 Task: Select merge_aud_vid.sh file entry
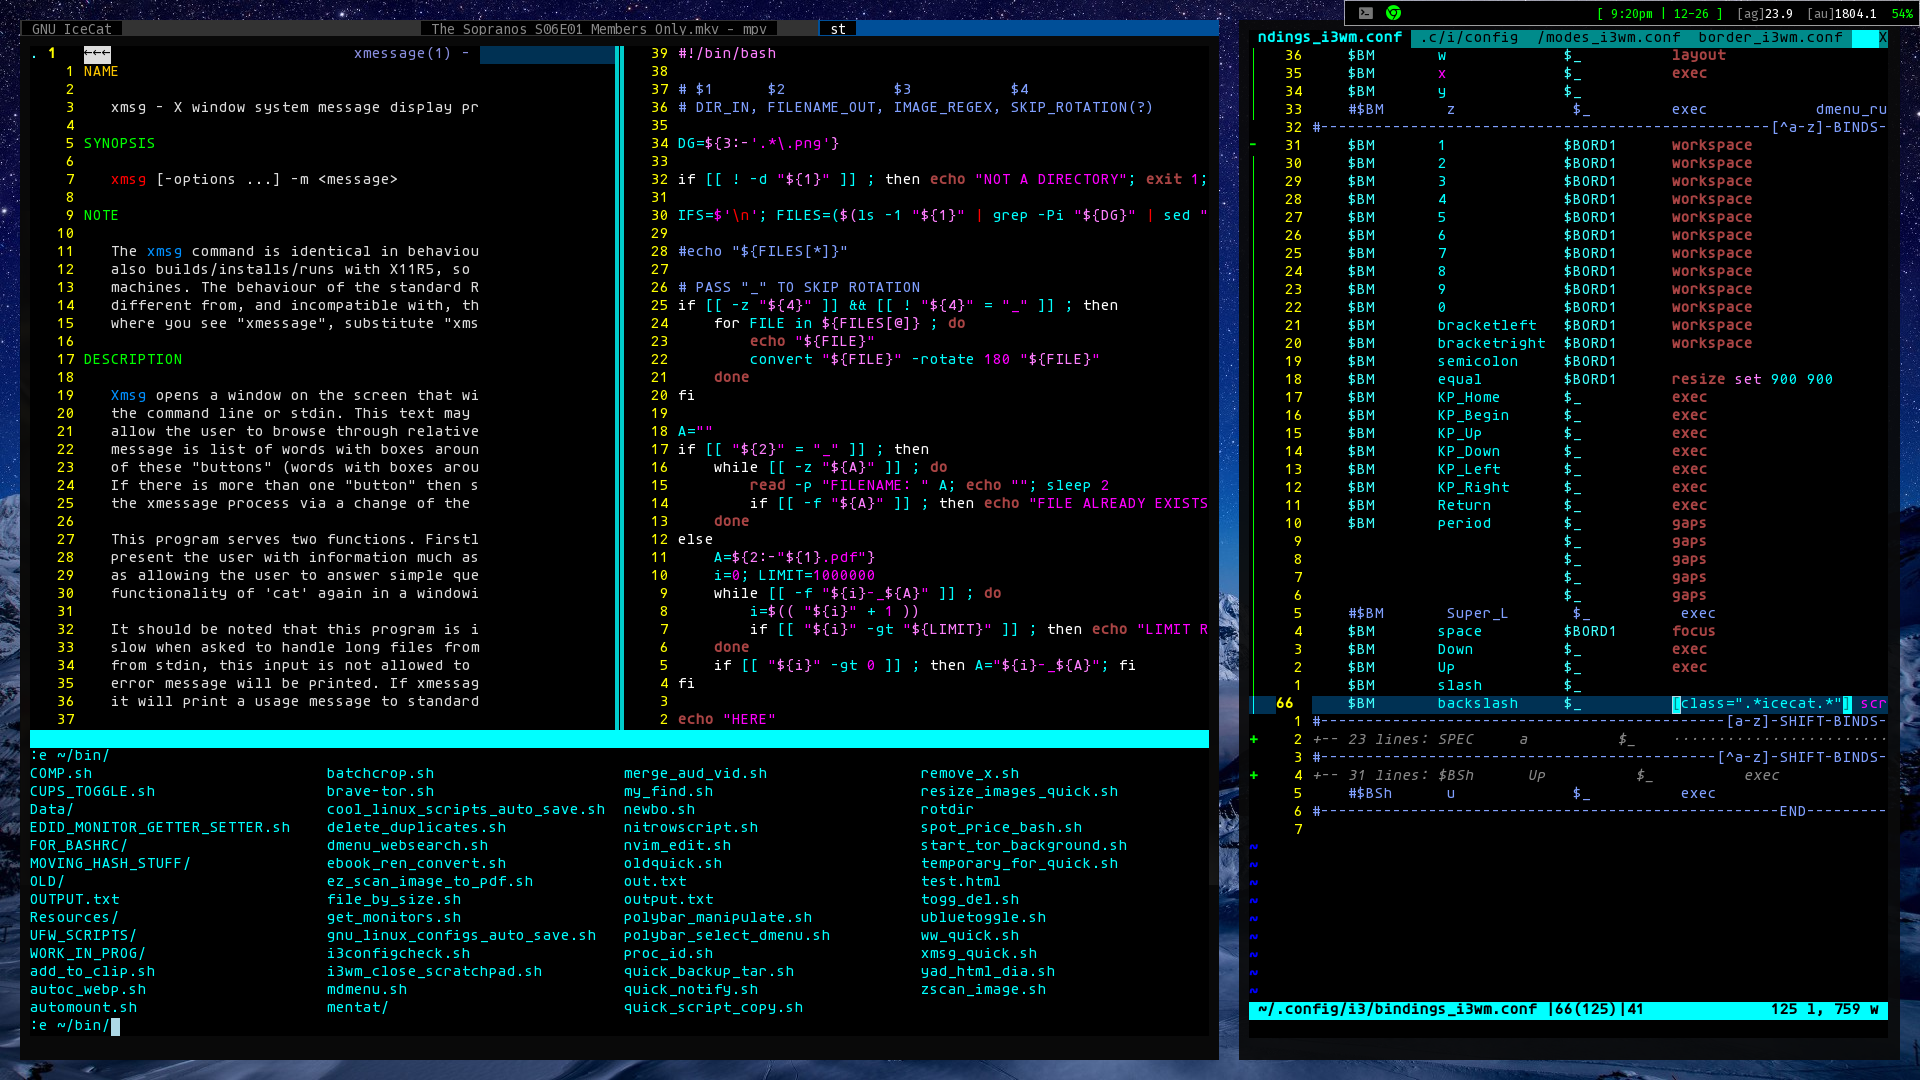[695, 774]
